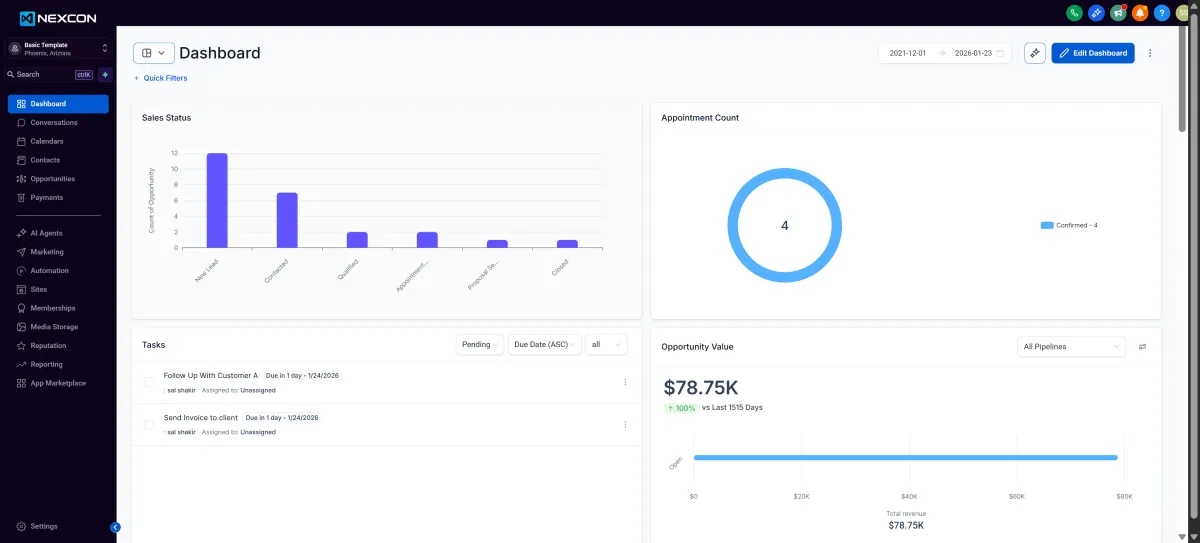Open Dashboard in the sidebar
Image resolution: width=1200 pixels, height=543 pixels.
(58, 104)
